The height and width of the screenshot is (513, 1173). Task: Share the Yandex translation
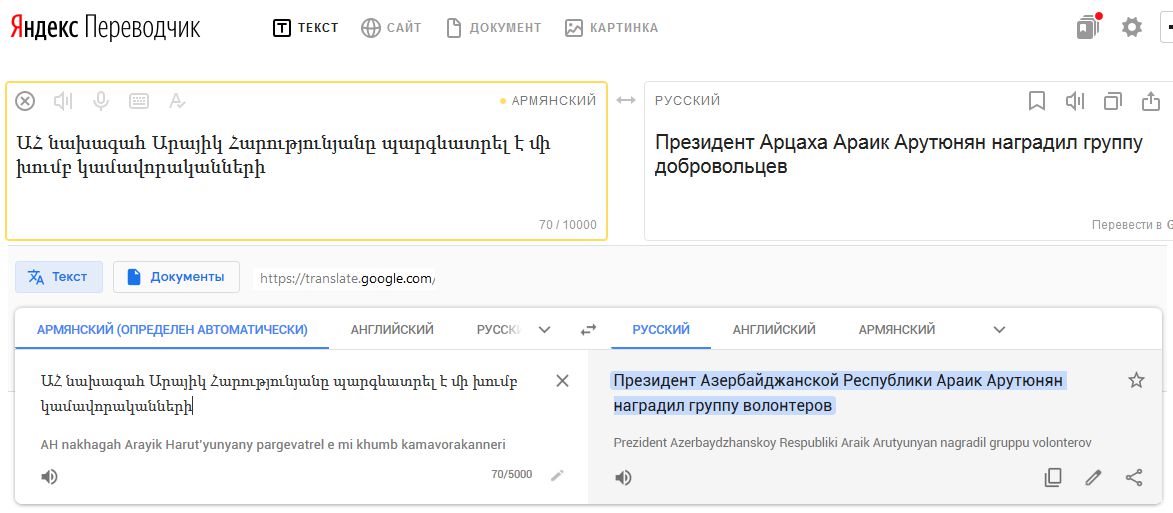click(x=1151, y=100)
